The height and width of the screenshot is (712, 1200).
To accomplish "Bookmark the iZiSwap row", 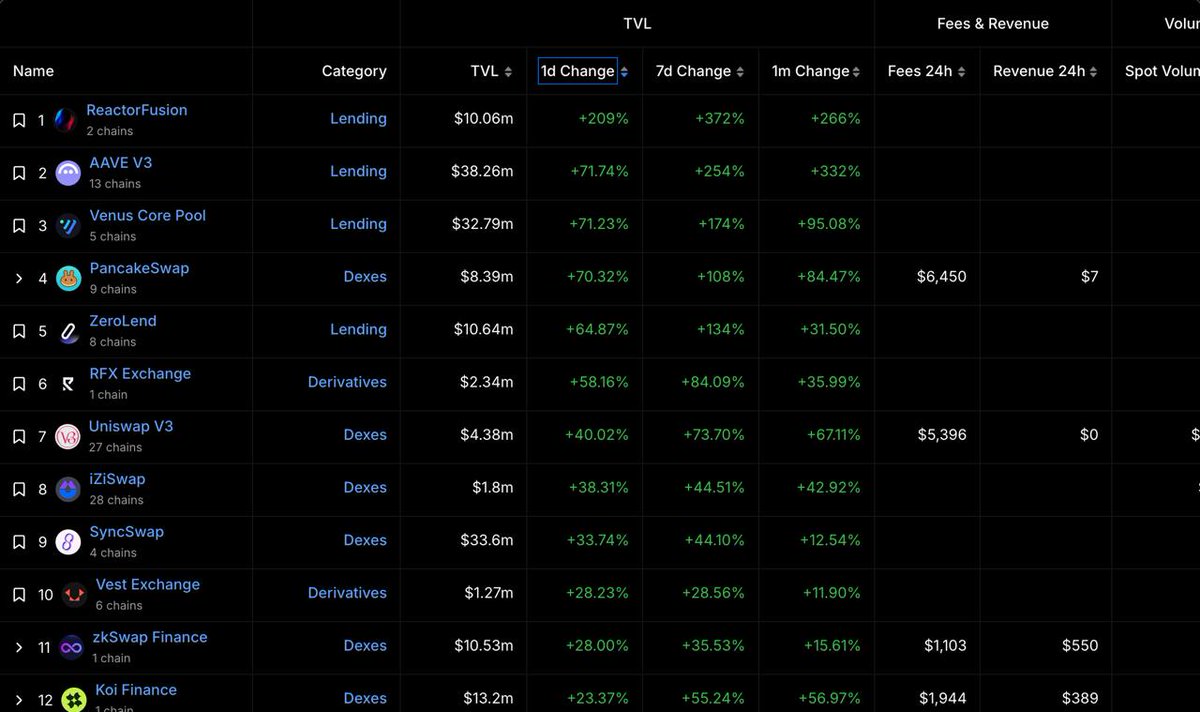I will (19, 489).
